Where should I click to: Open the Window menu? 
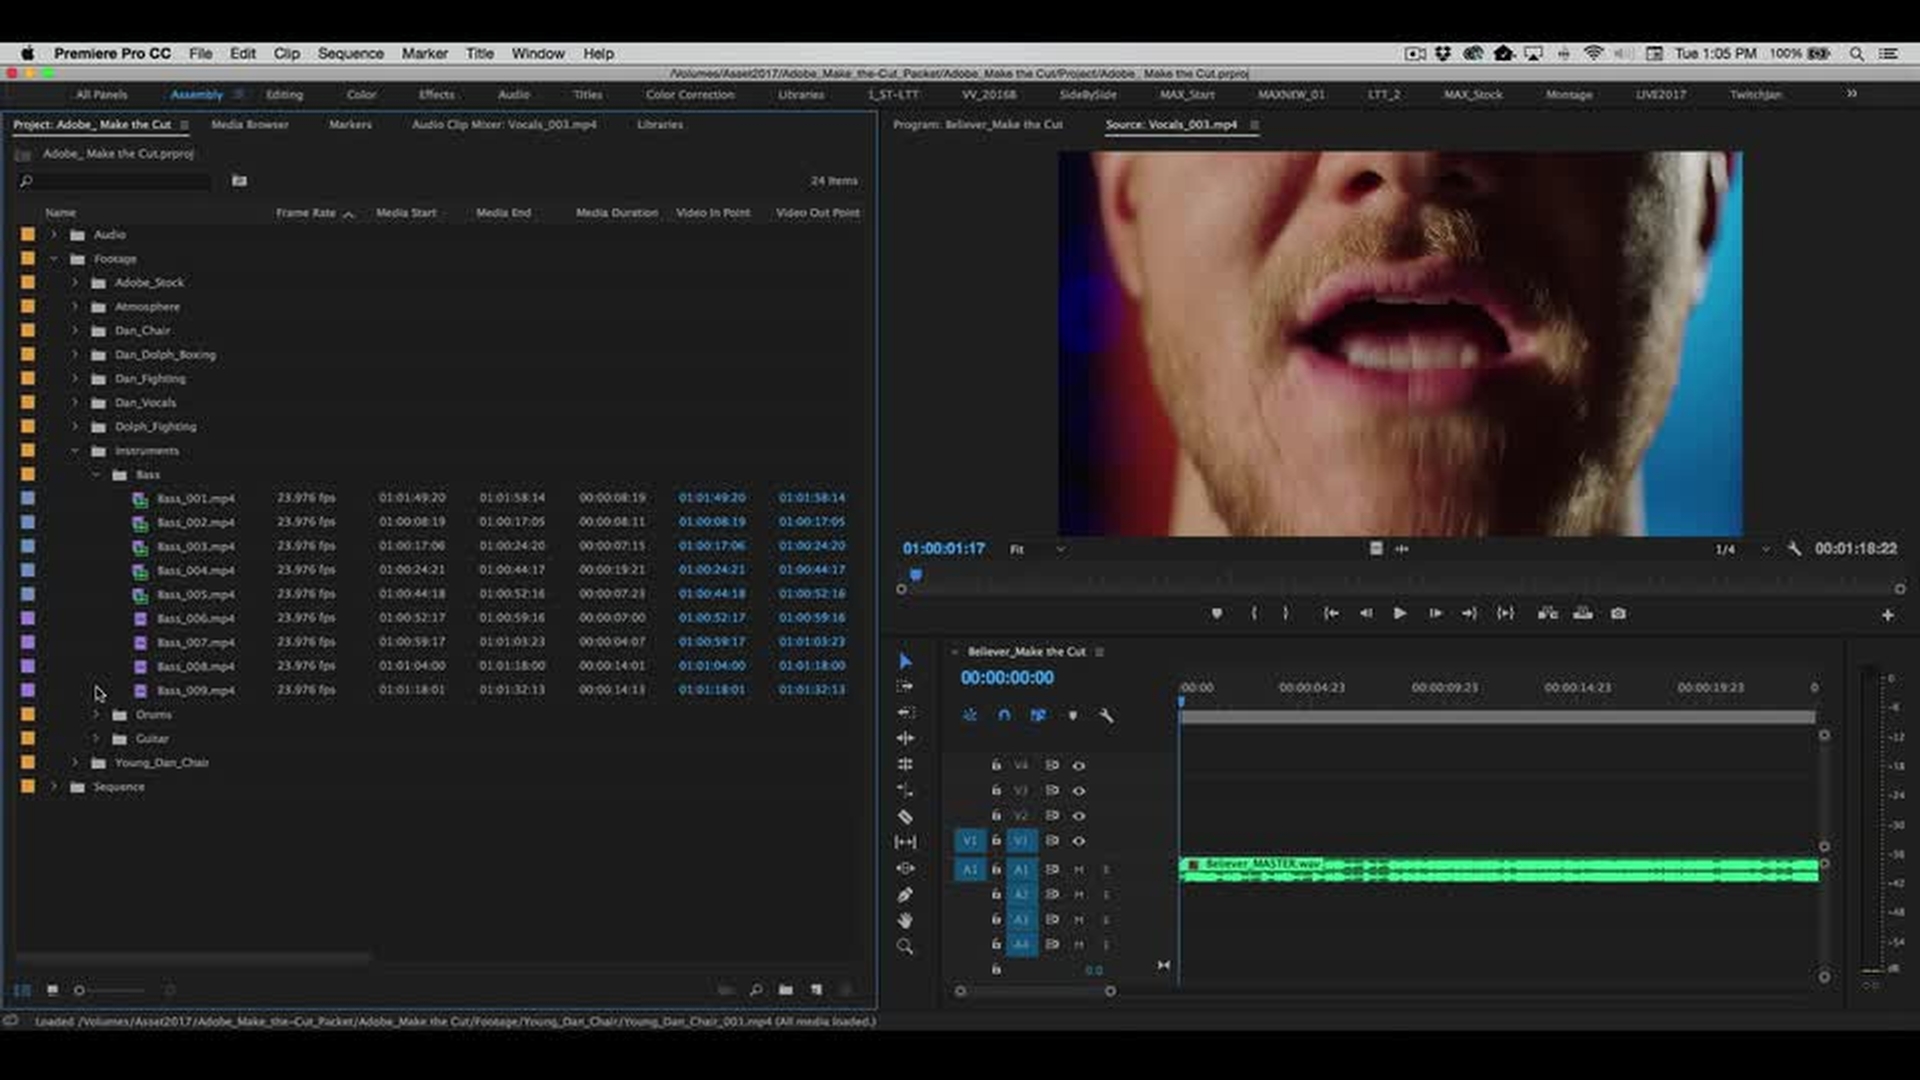click(538, 53)
